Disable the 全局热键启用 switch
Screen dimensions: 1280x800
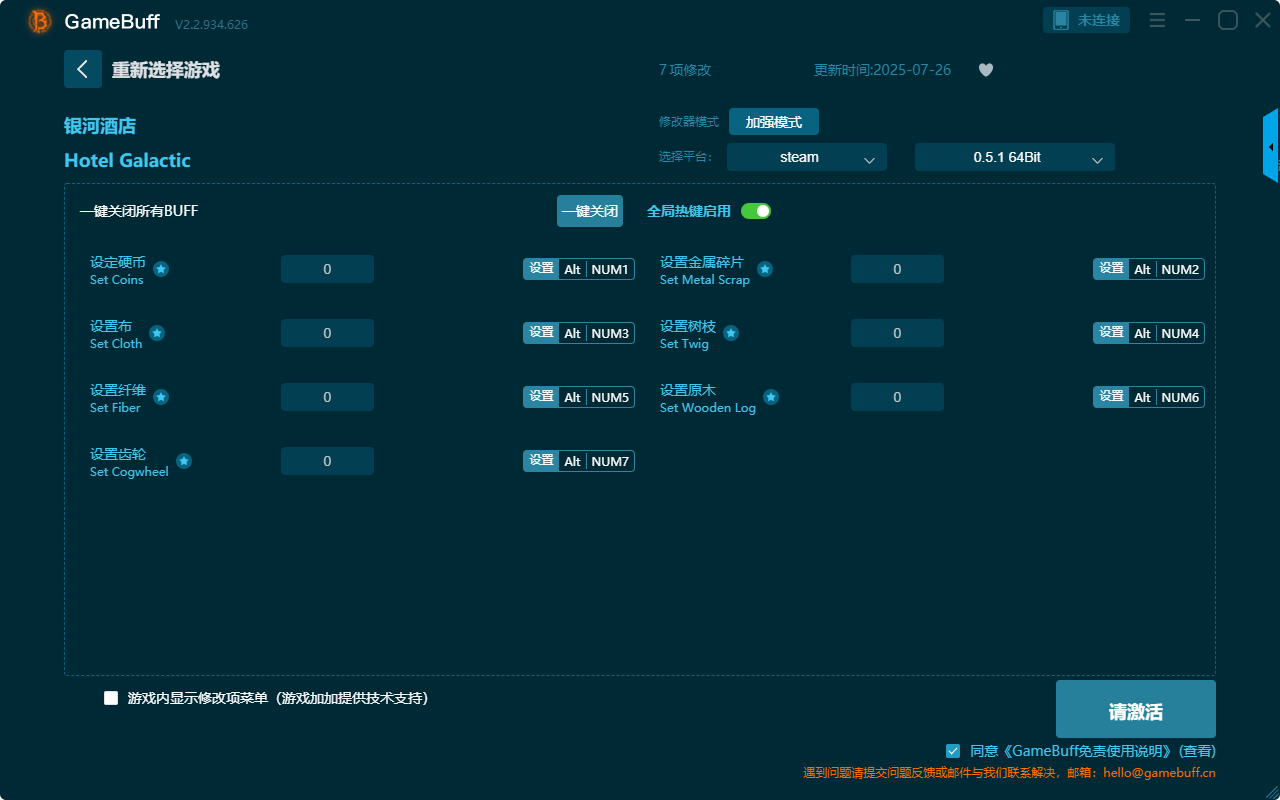pyautogui.click(x=756, y=211)
